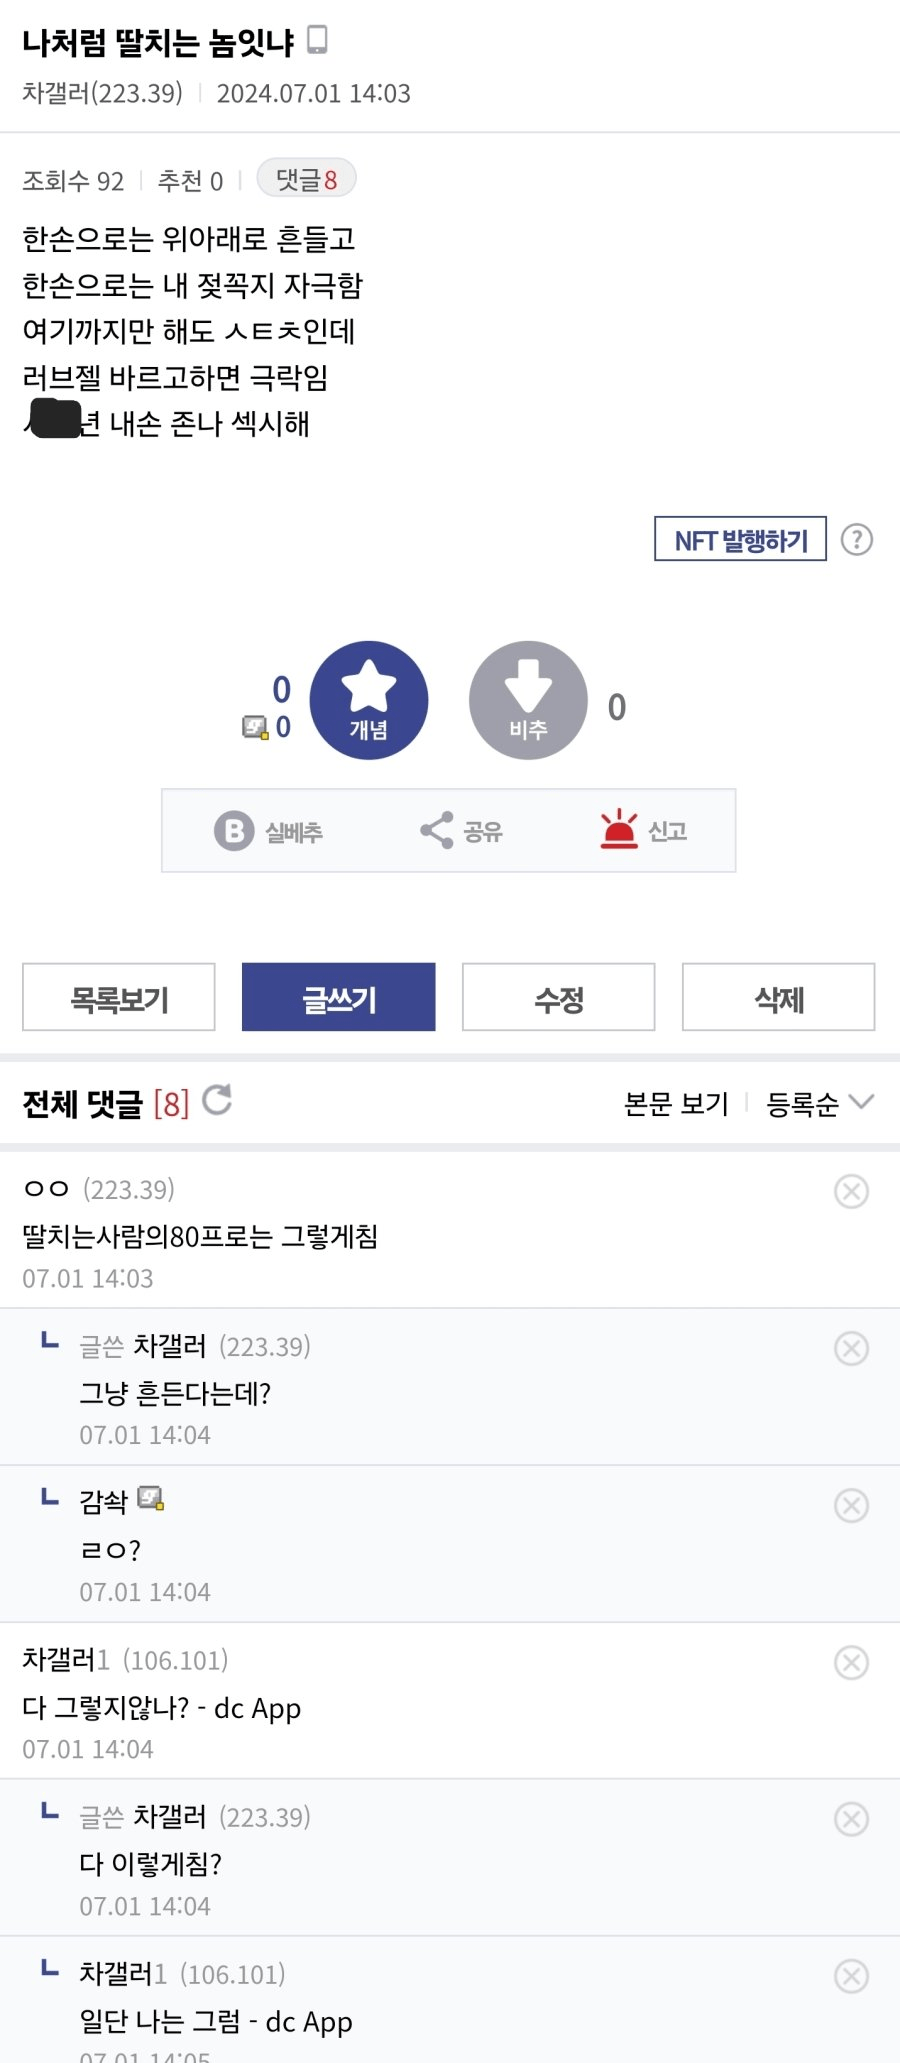
Task: Downvote with the 비추 arrow button
Action: click(528, 700)
